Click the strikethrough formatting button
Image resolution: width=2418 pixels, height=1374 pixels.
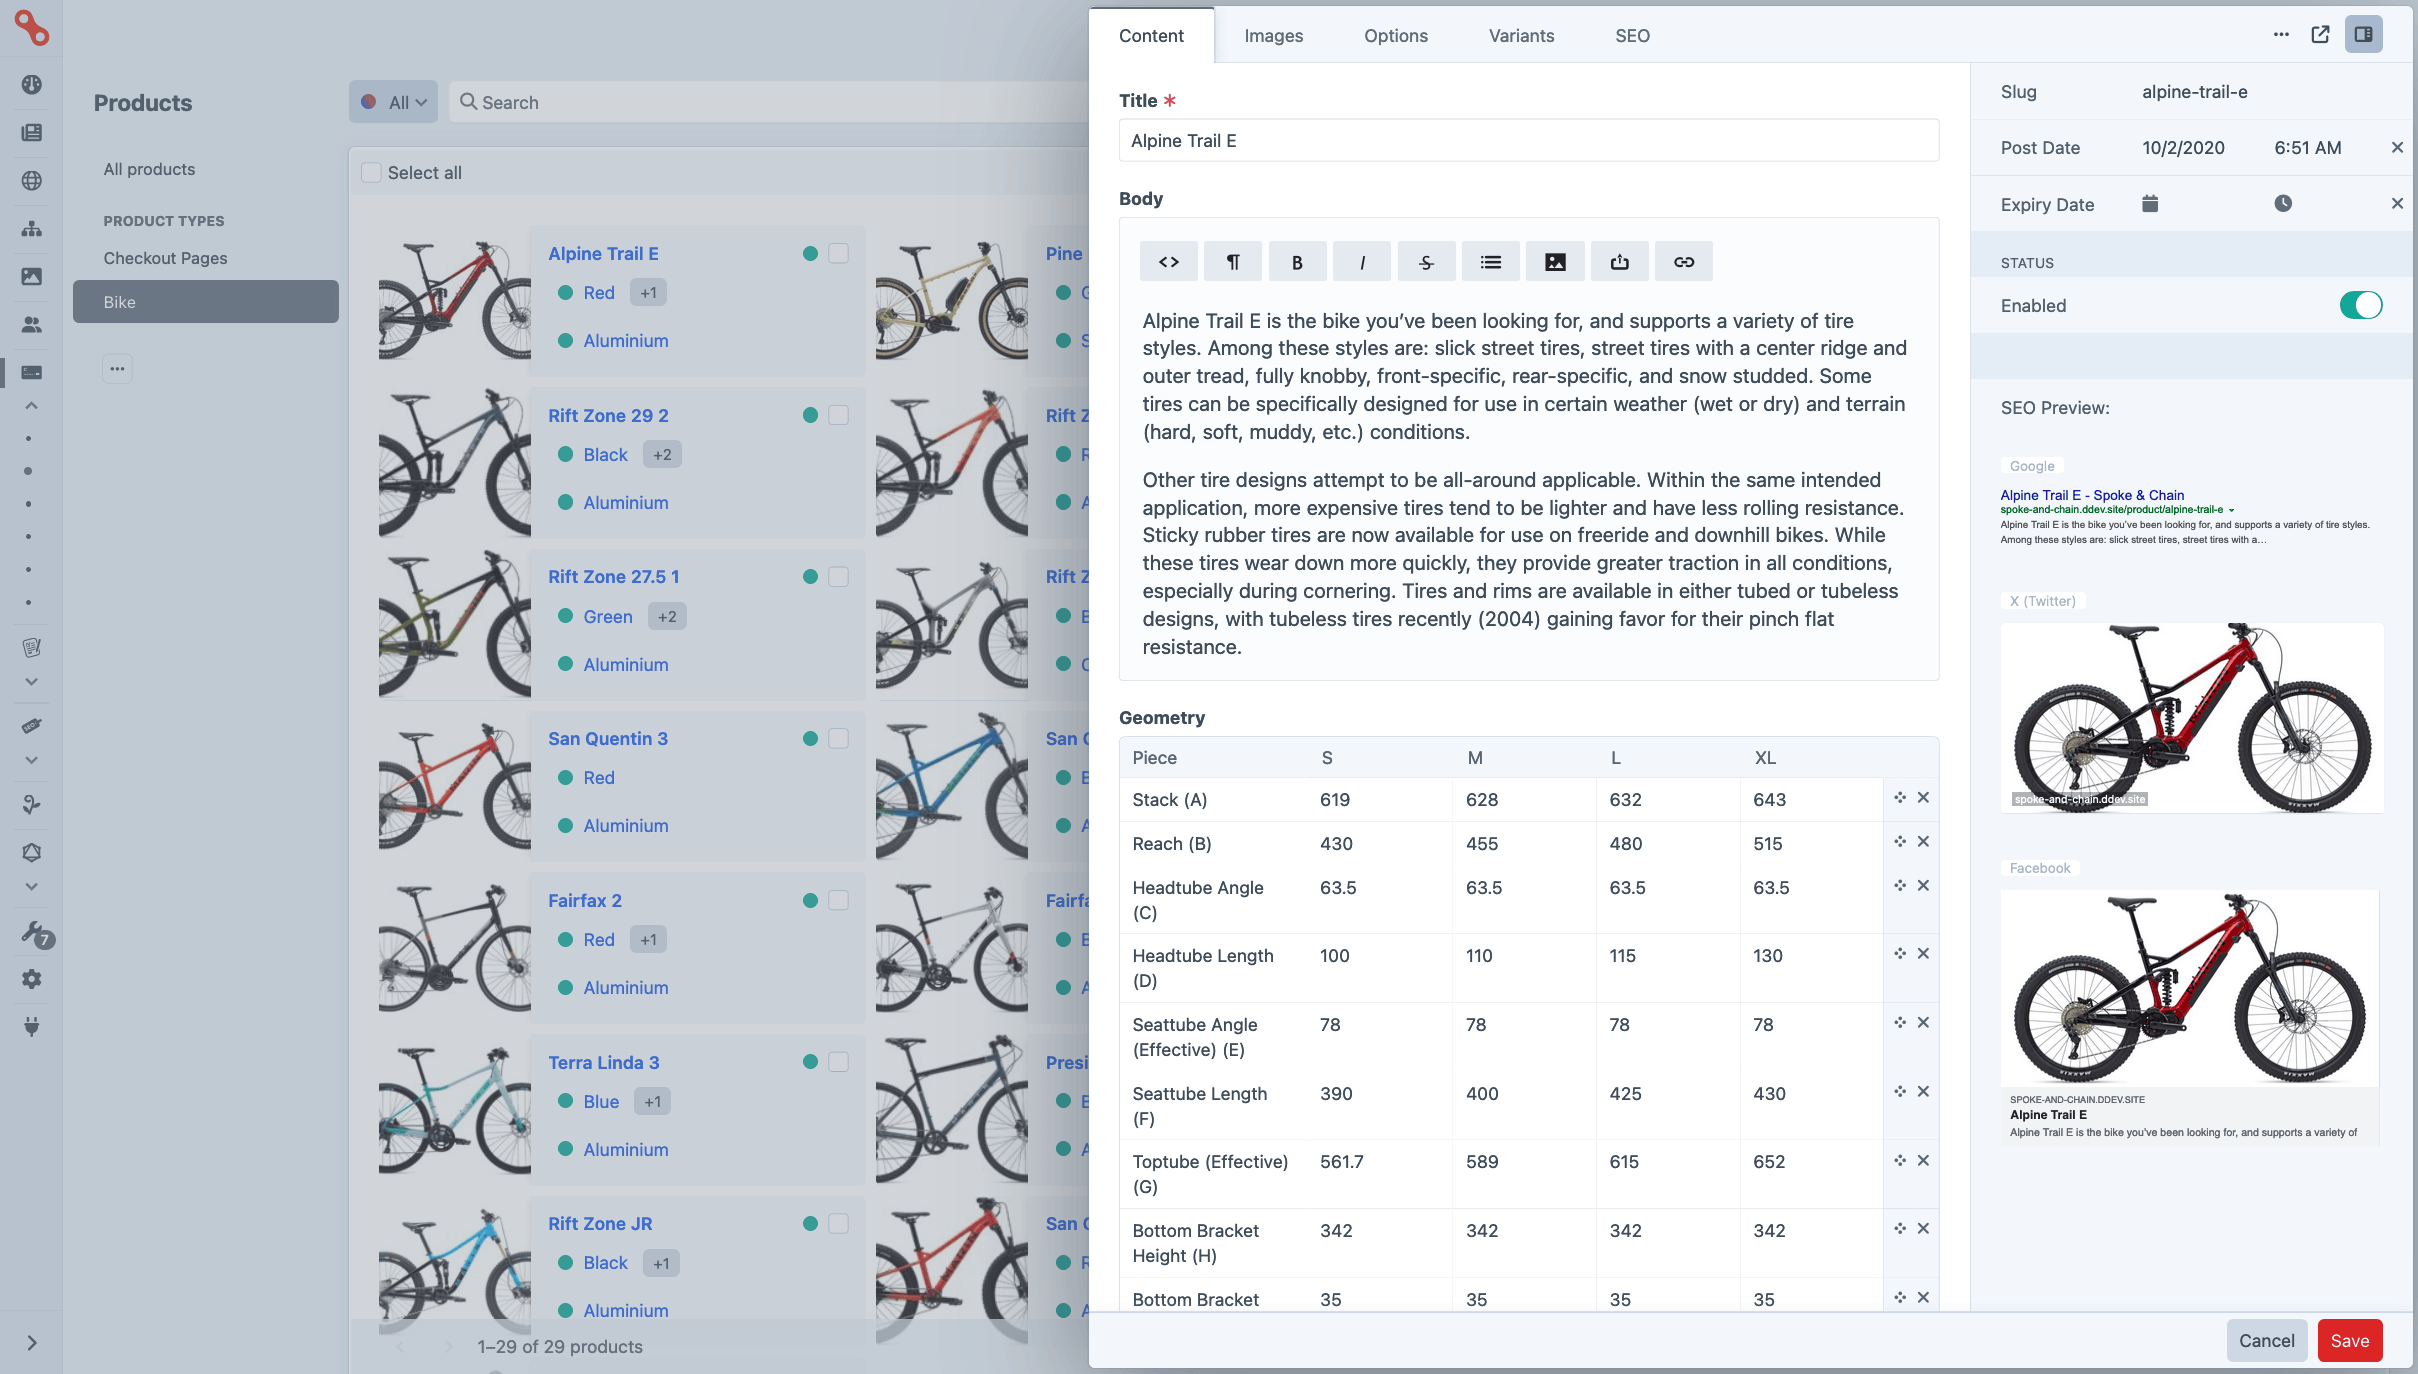coord(1426,262)
